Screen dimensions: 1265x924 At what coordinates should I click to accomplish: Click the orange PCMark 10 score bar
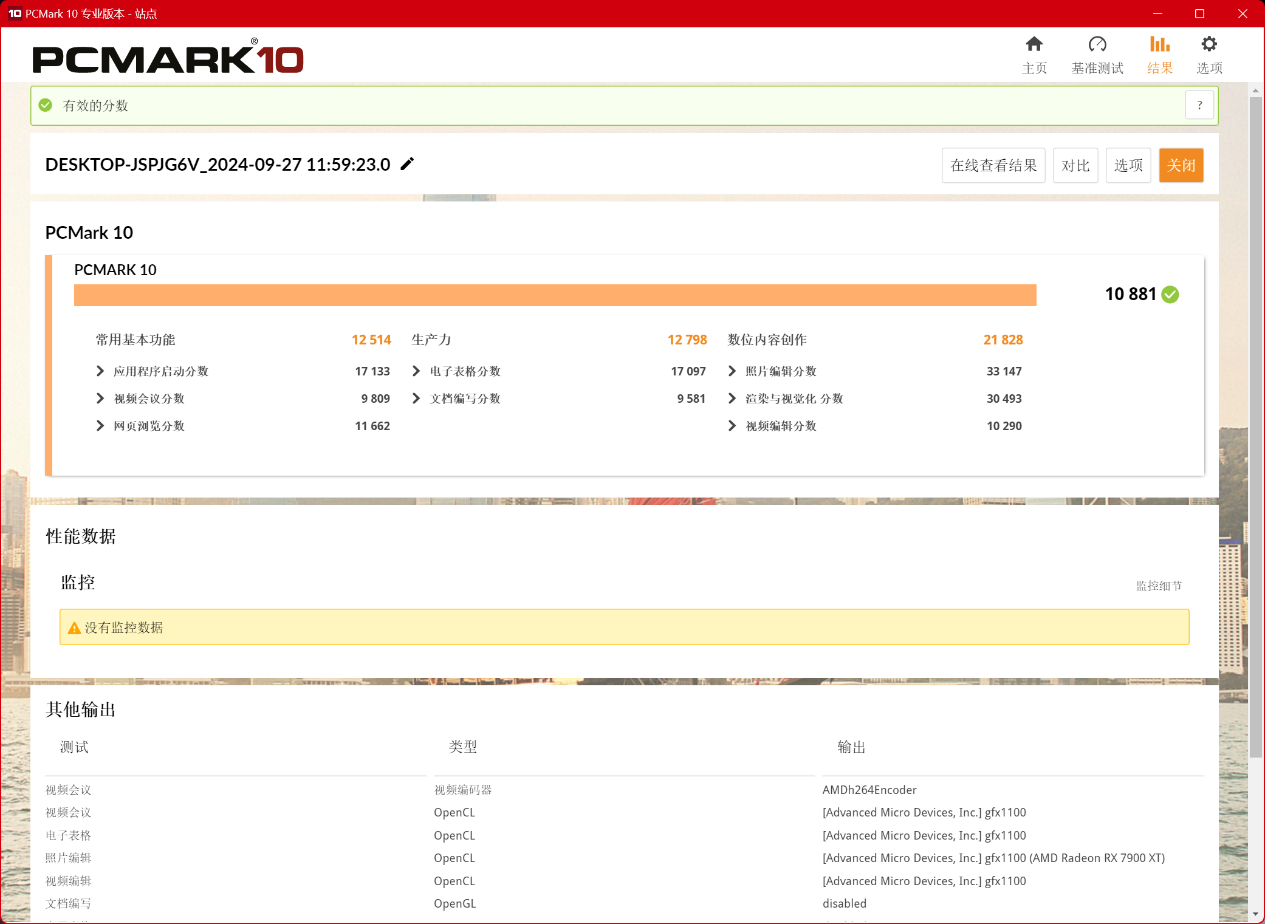point(555,295)
